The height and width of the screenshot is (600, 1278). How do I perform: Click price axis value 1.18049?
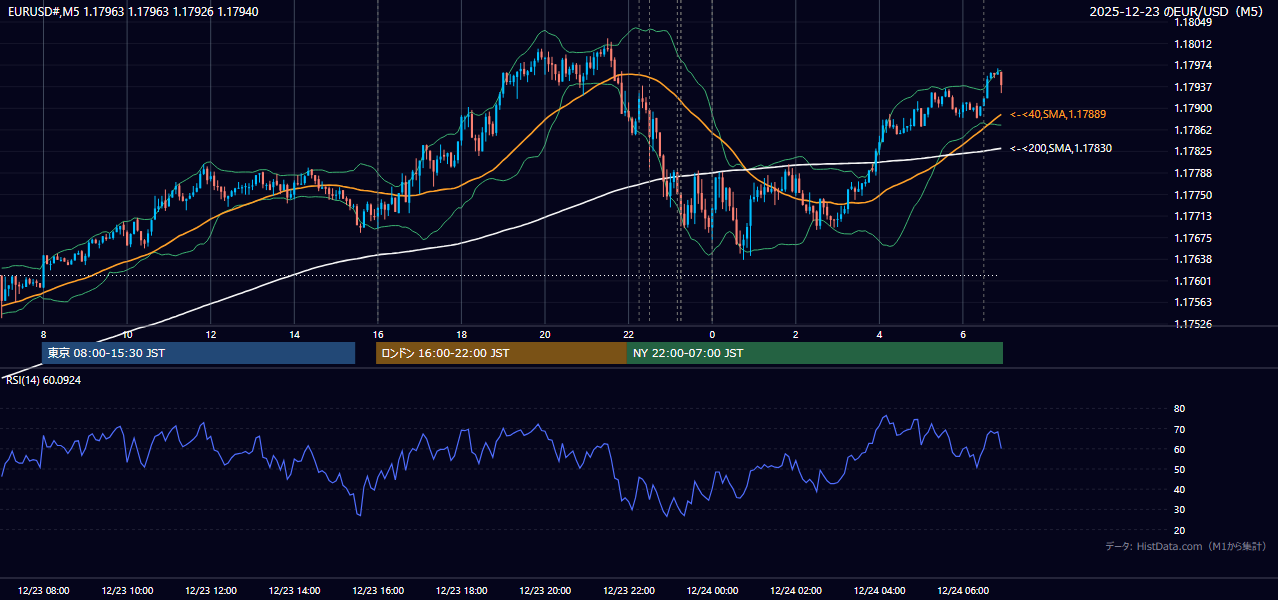[x=1194, y=22]
